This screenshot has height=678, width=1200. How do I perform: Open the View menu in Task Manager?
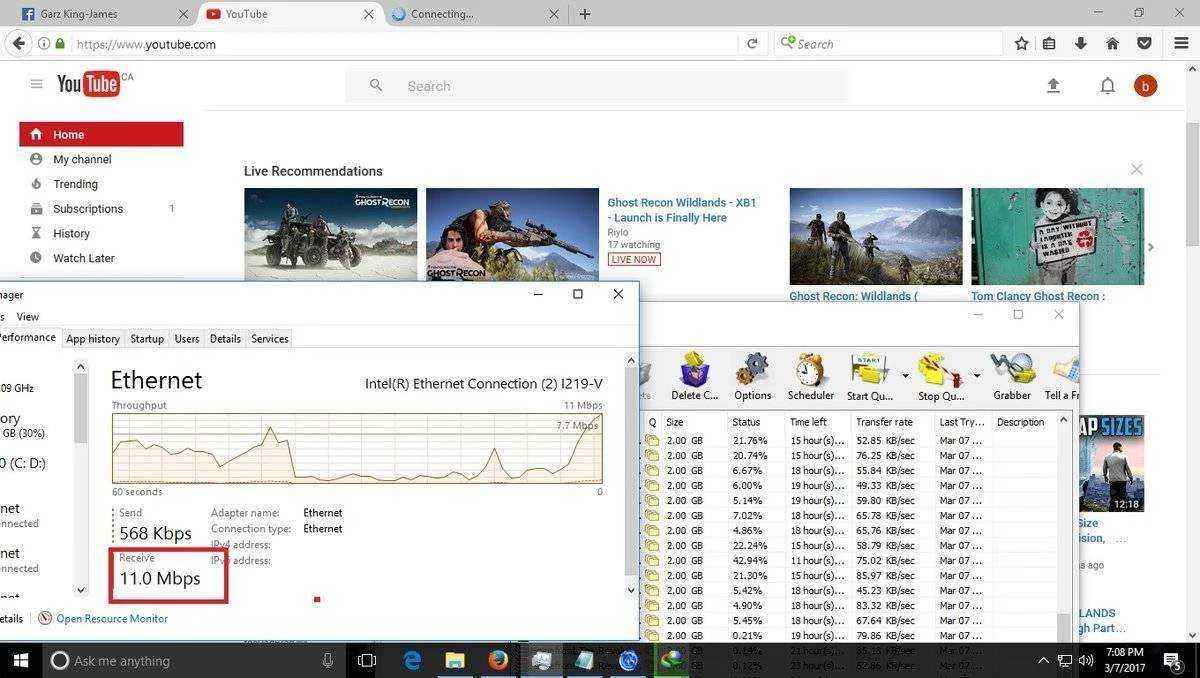[27, 317]
